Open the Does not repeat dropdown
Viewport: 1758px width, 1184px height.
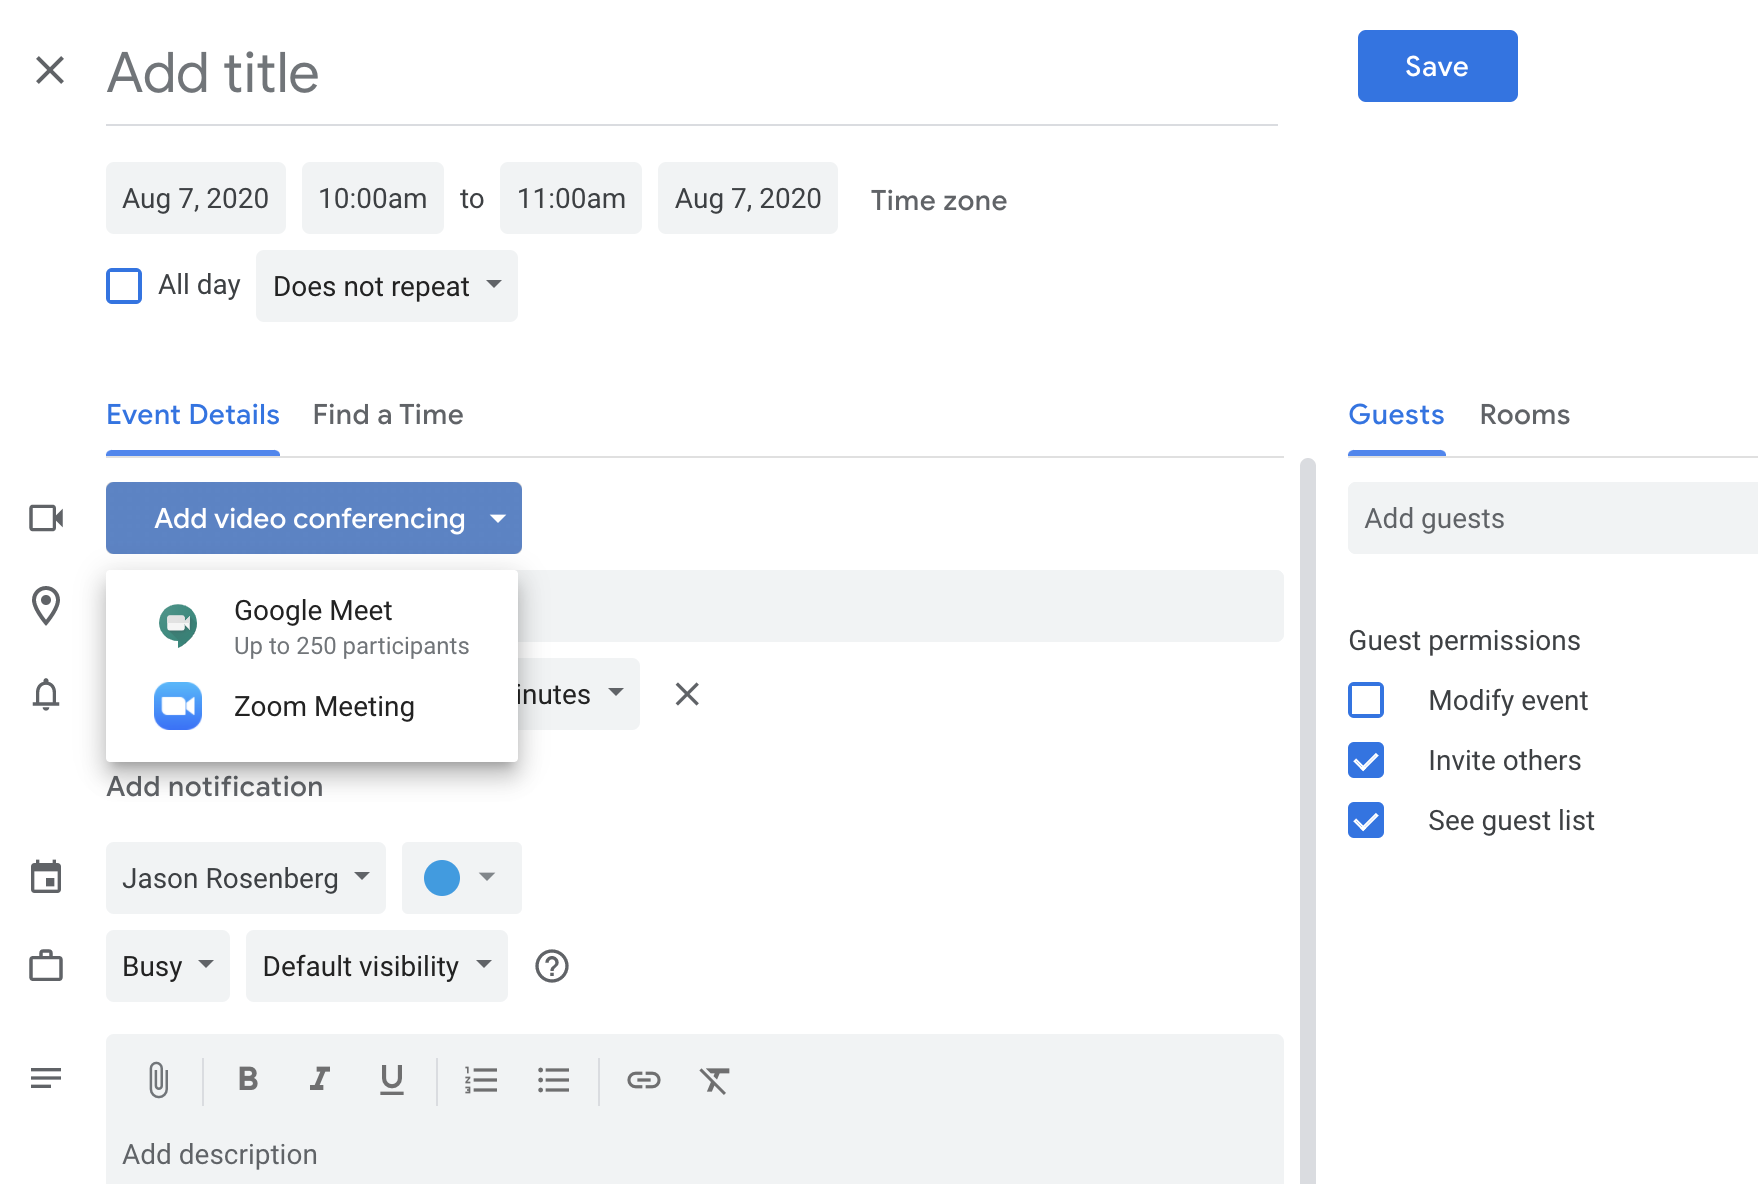tap(387, 286)
